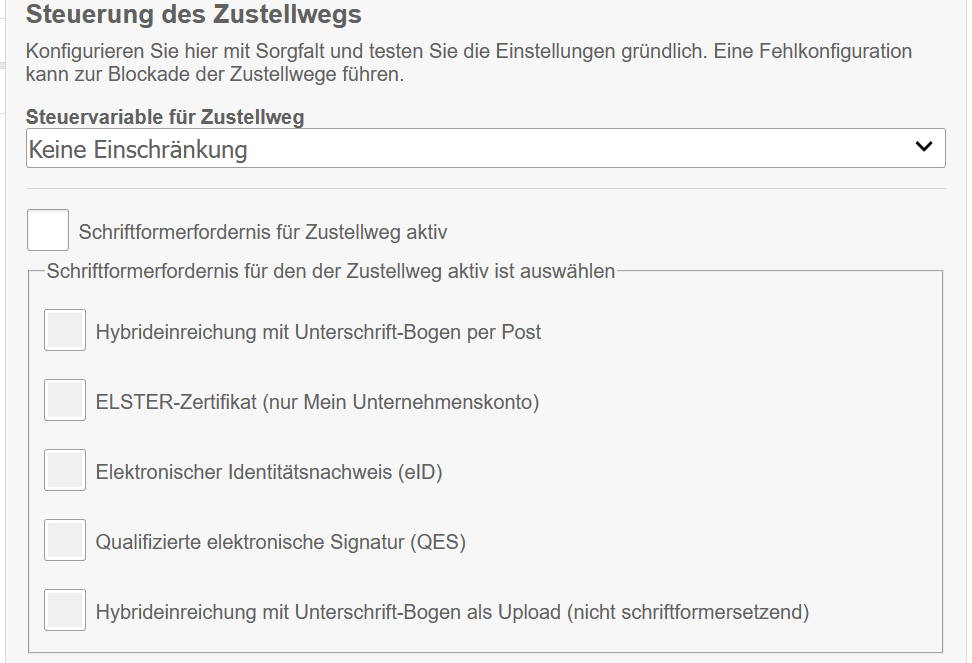The height and width of the screenshot is (663, 972).
Task: Click the 'Steuerung des Zustellwegs' heading
Action: [193, 15]
